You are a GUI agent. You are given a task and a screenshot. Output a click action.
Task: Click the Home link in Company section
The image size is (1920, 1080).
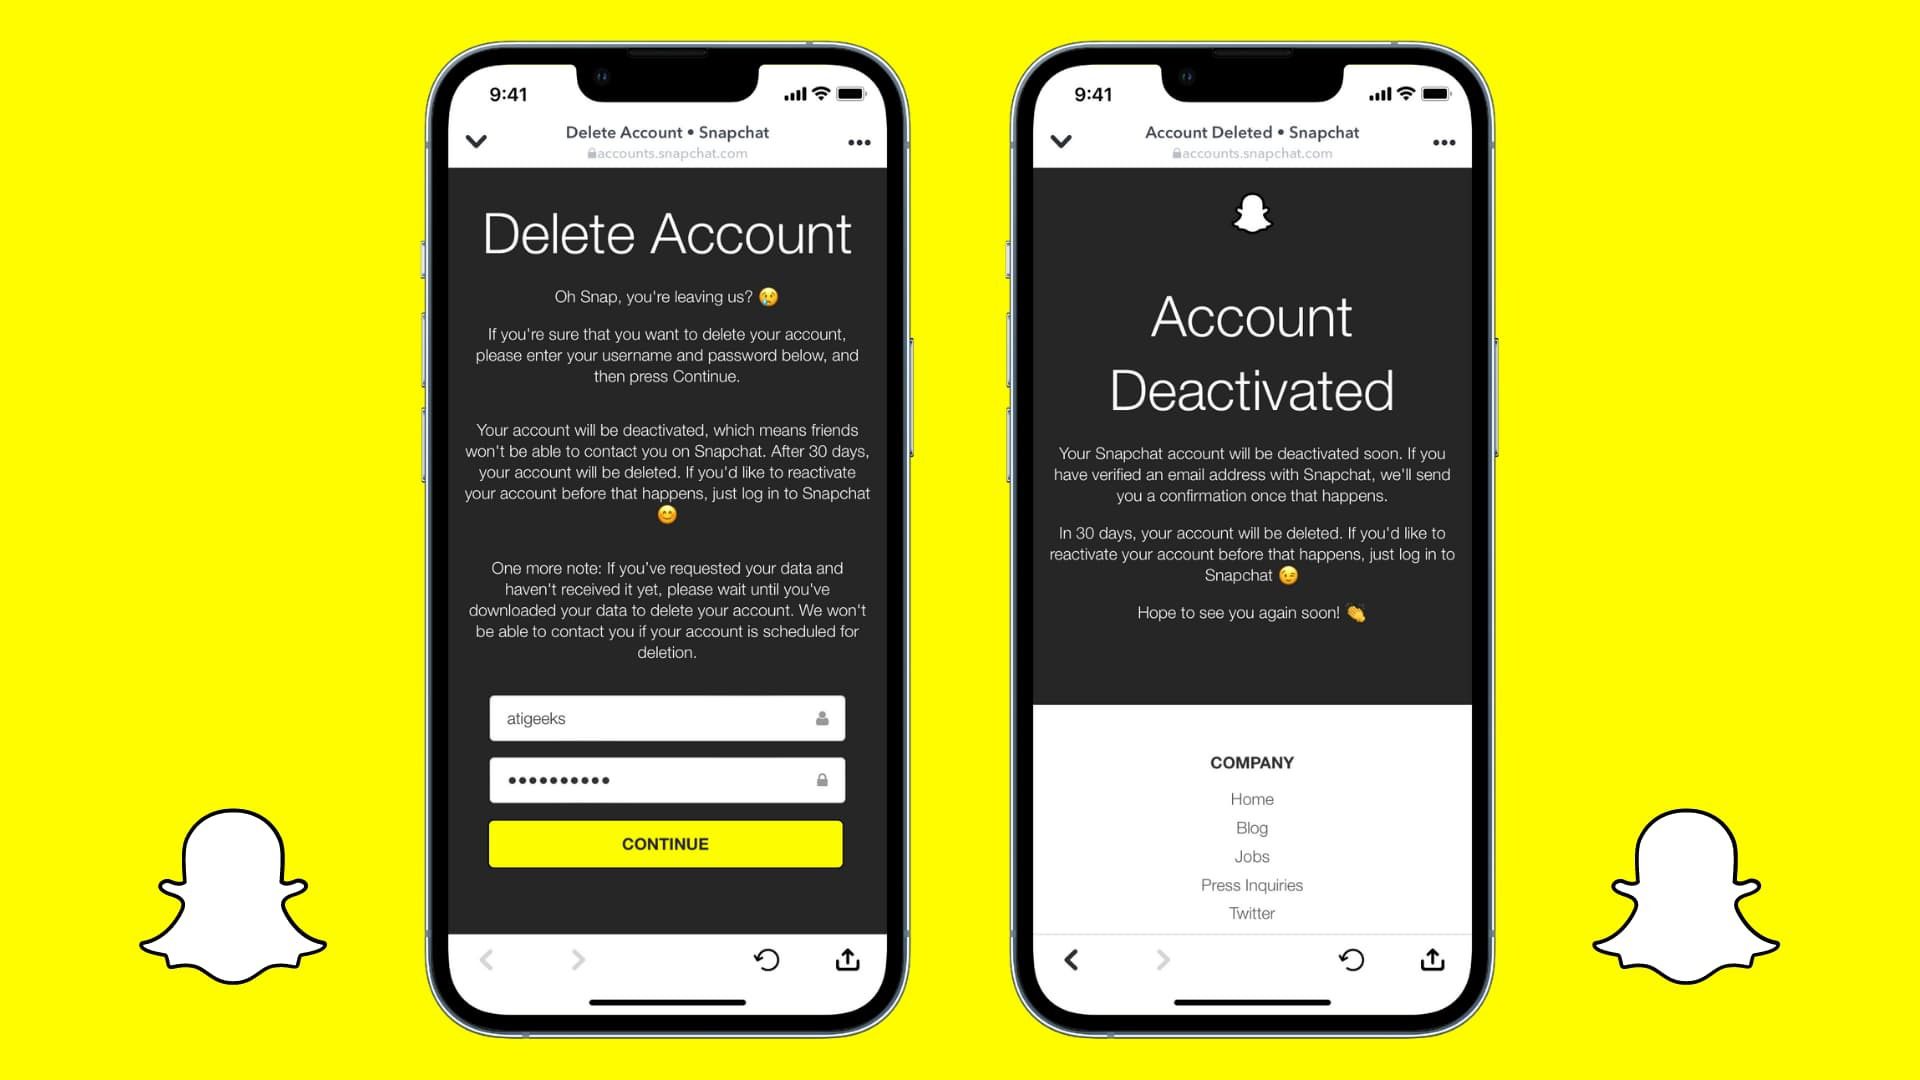(x=1250, y=799)
